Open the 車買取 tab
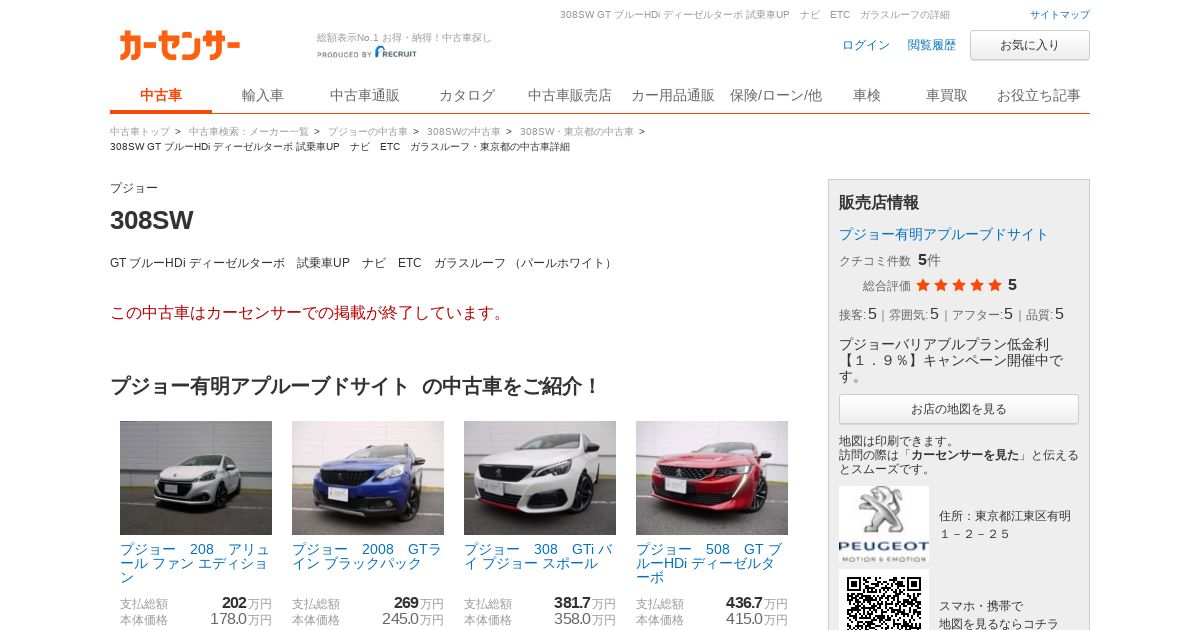 [947, 96]
